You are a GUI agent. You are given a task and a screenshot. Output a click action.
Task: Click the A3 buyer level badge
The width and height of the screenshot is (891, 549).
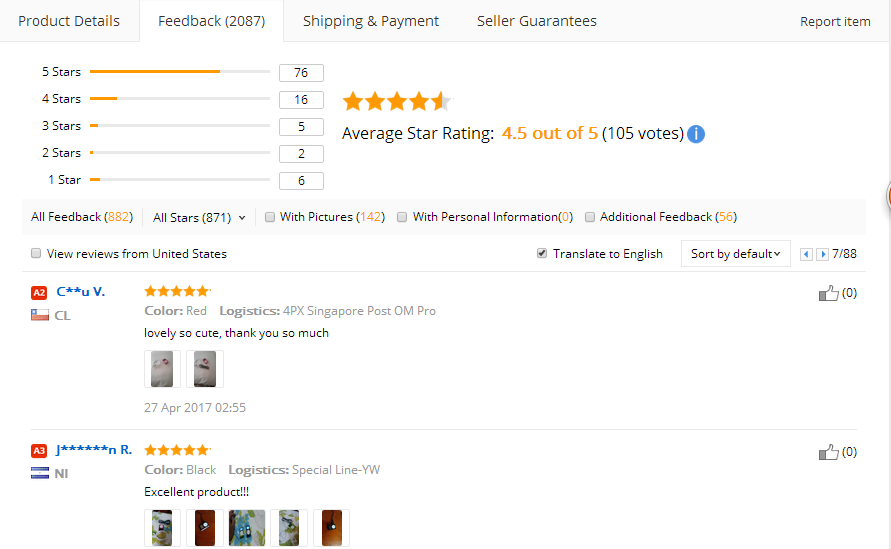tap(39, 451)
